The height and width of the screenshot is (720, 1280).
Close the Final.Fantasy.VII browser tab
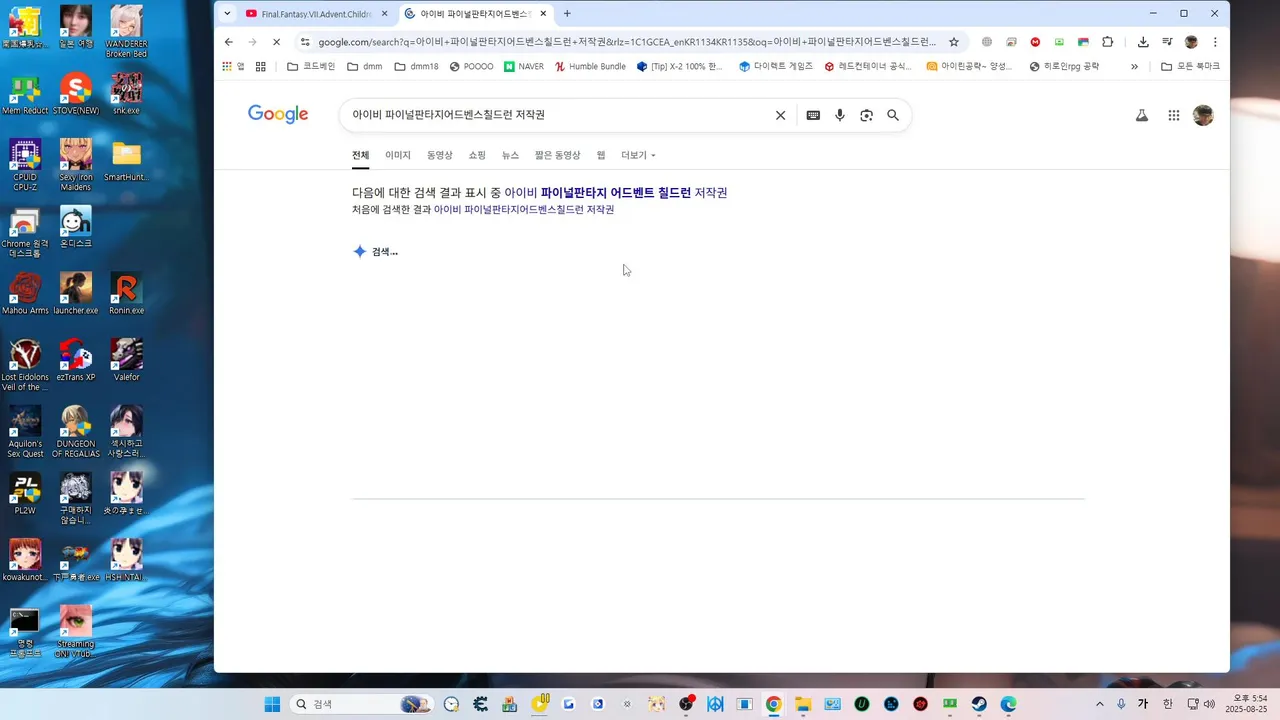(384, 14)
